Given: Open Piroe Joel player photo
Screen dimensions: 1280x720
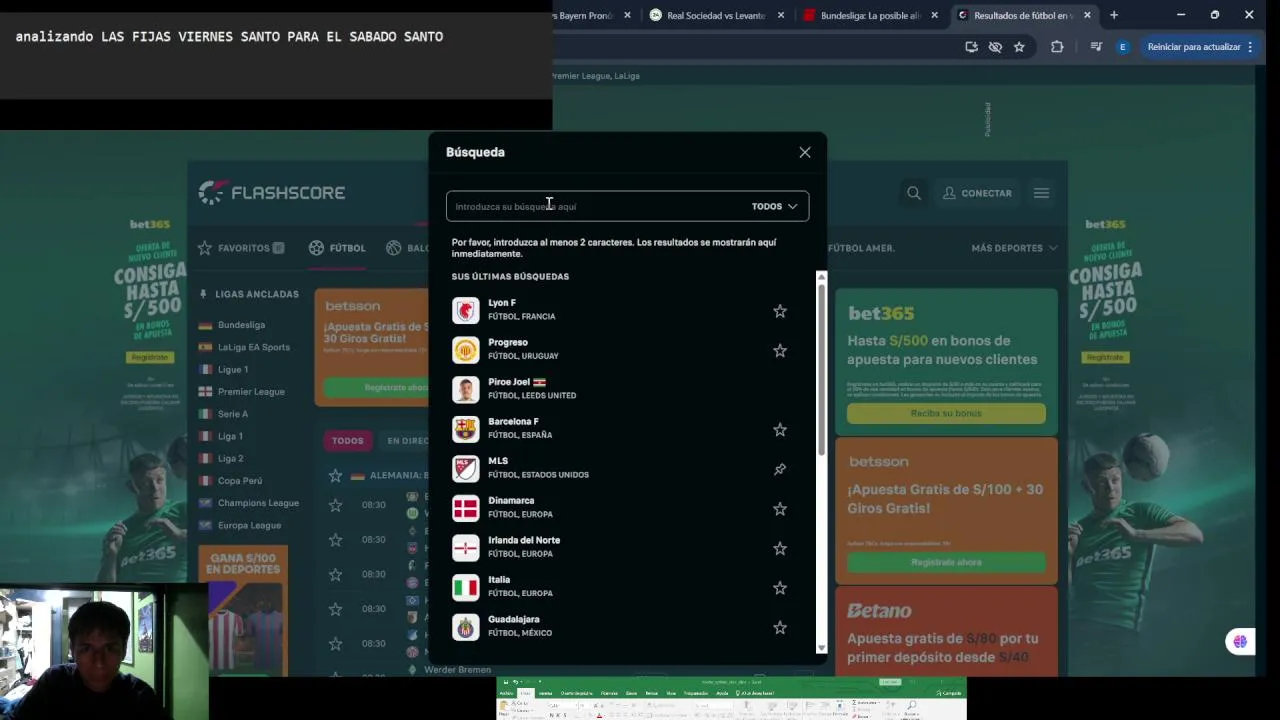Looking at the screenshot, I should coord(466,389).
